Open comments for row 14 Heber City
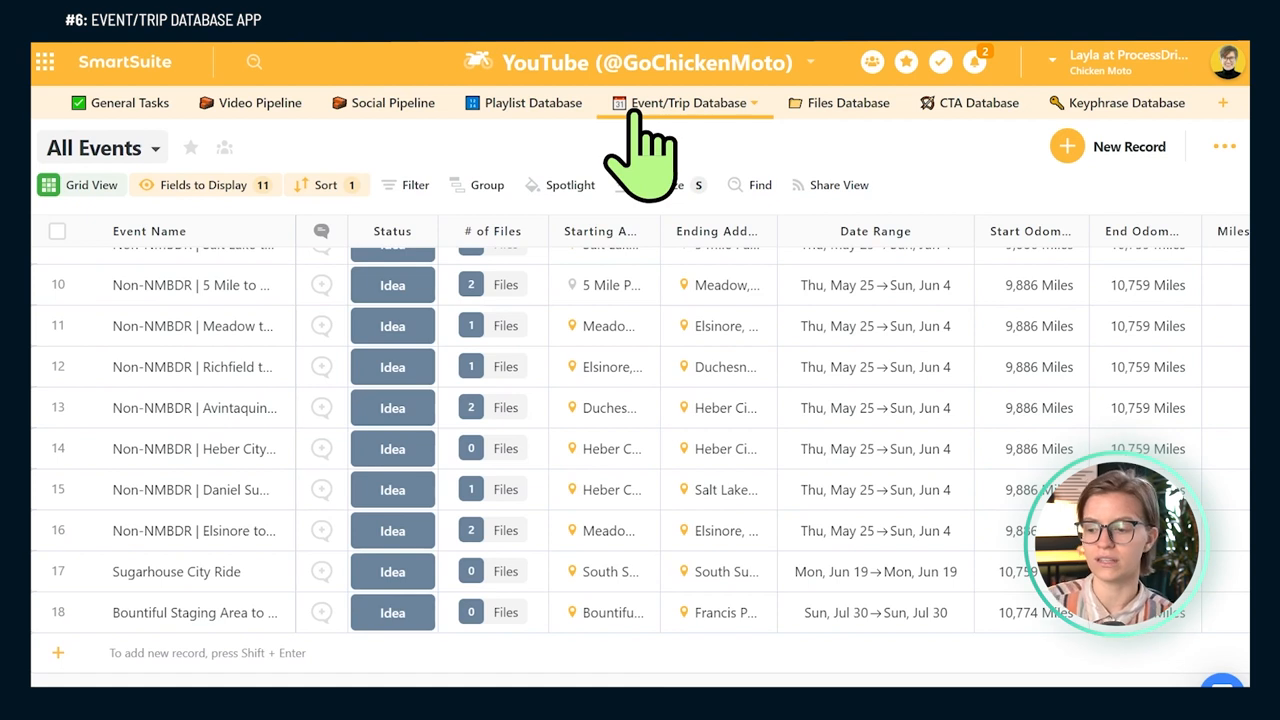The image size is (1280, 720). coord(321,449)
